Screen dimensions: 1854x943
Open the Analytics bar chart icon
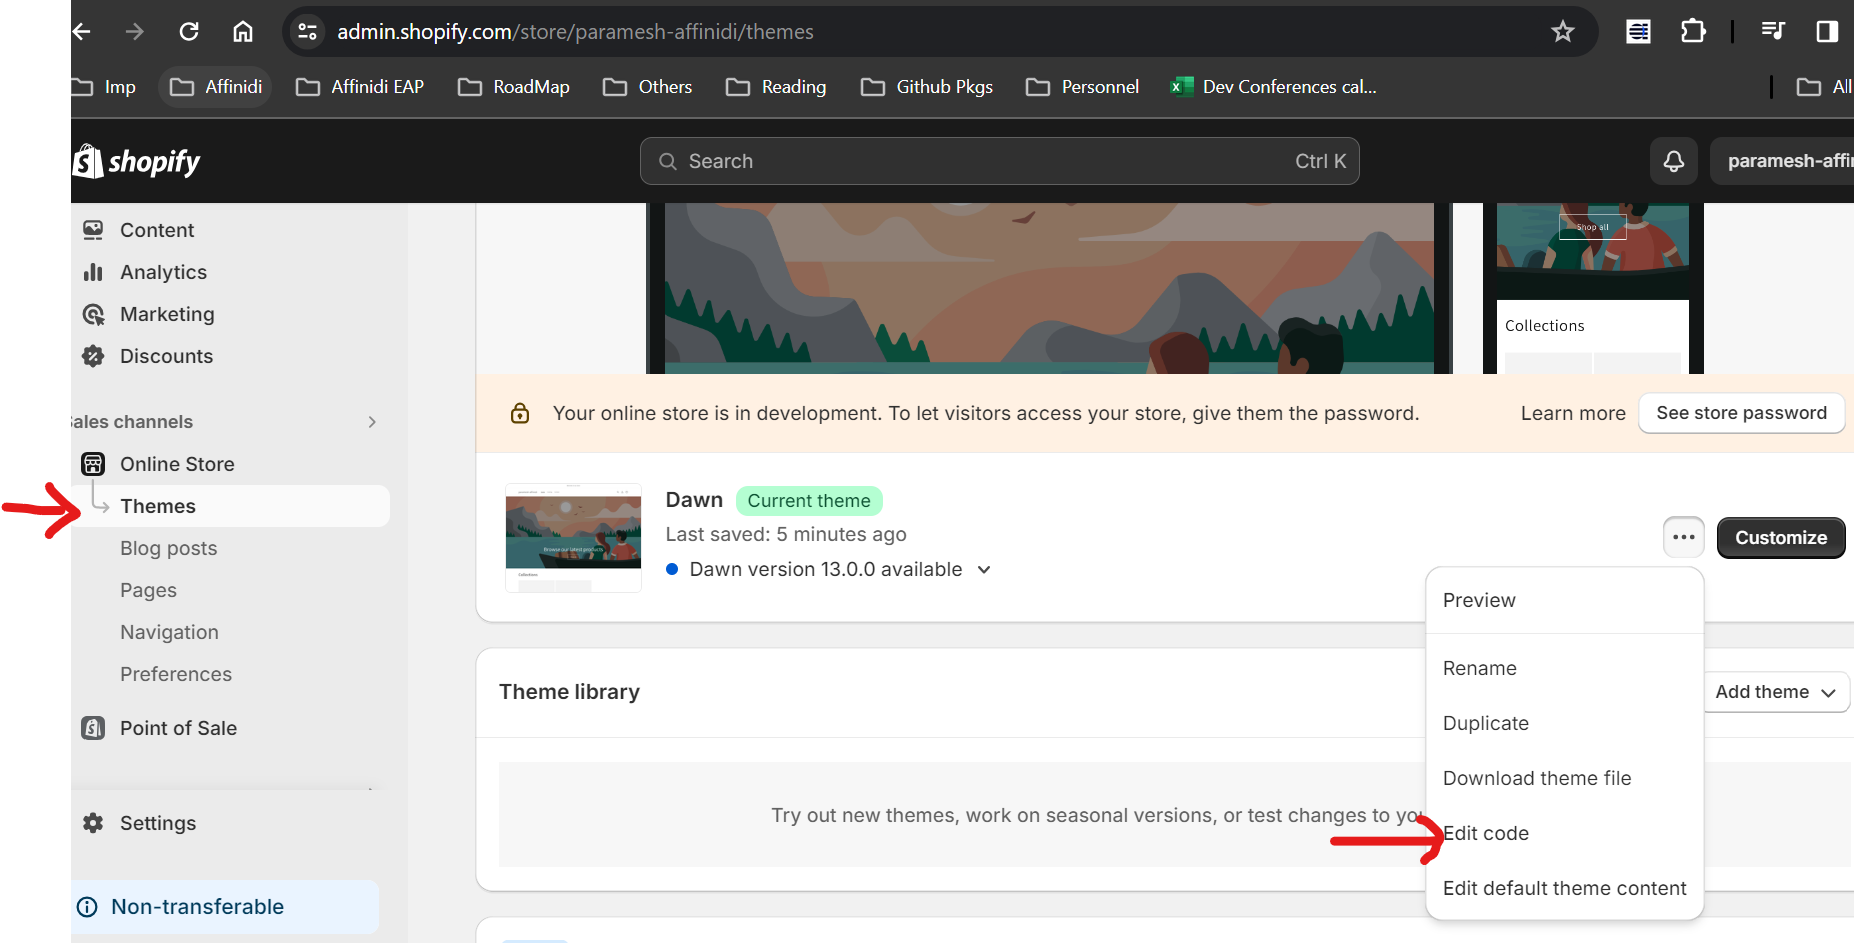coord(93,272)
